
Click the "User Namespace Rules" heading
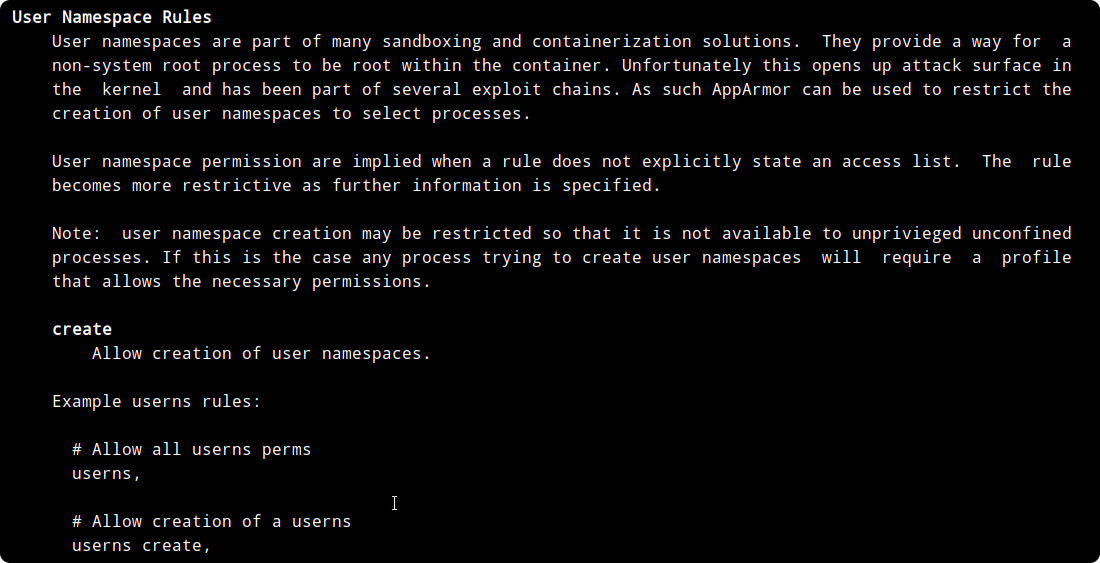111,17
